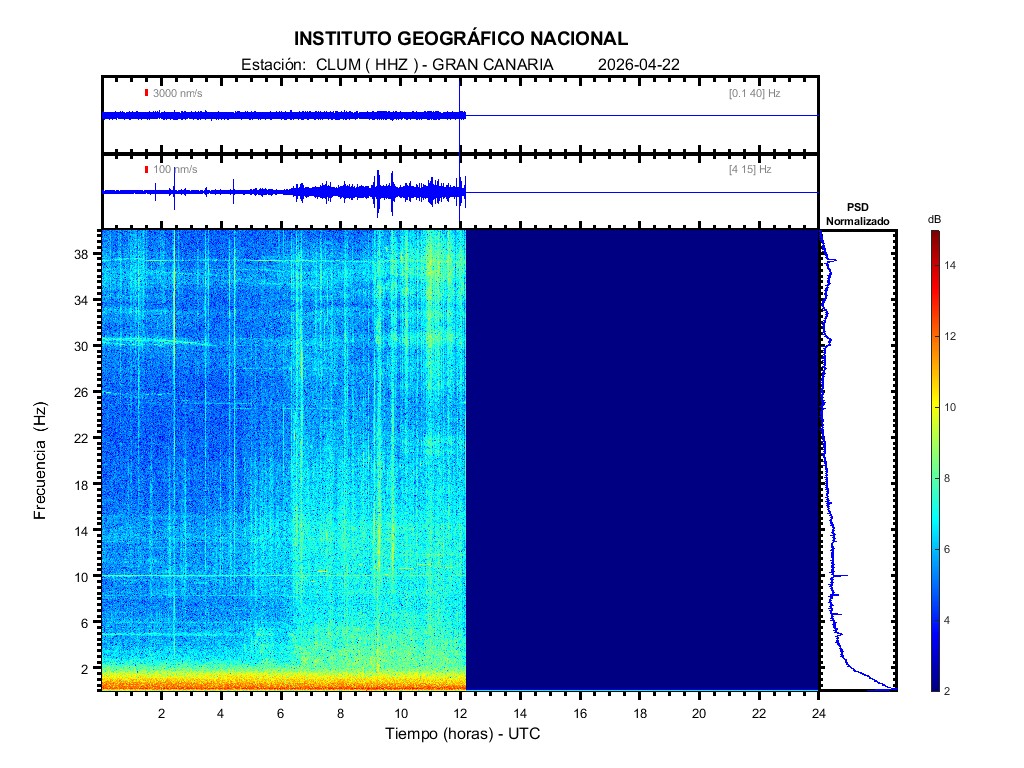Click the PSD Normalizado heading

857,214
